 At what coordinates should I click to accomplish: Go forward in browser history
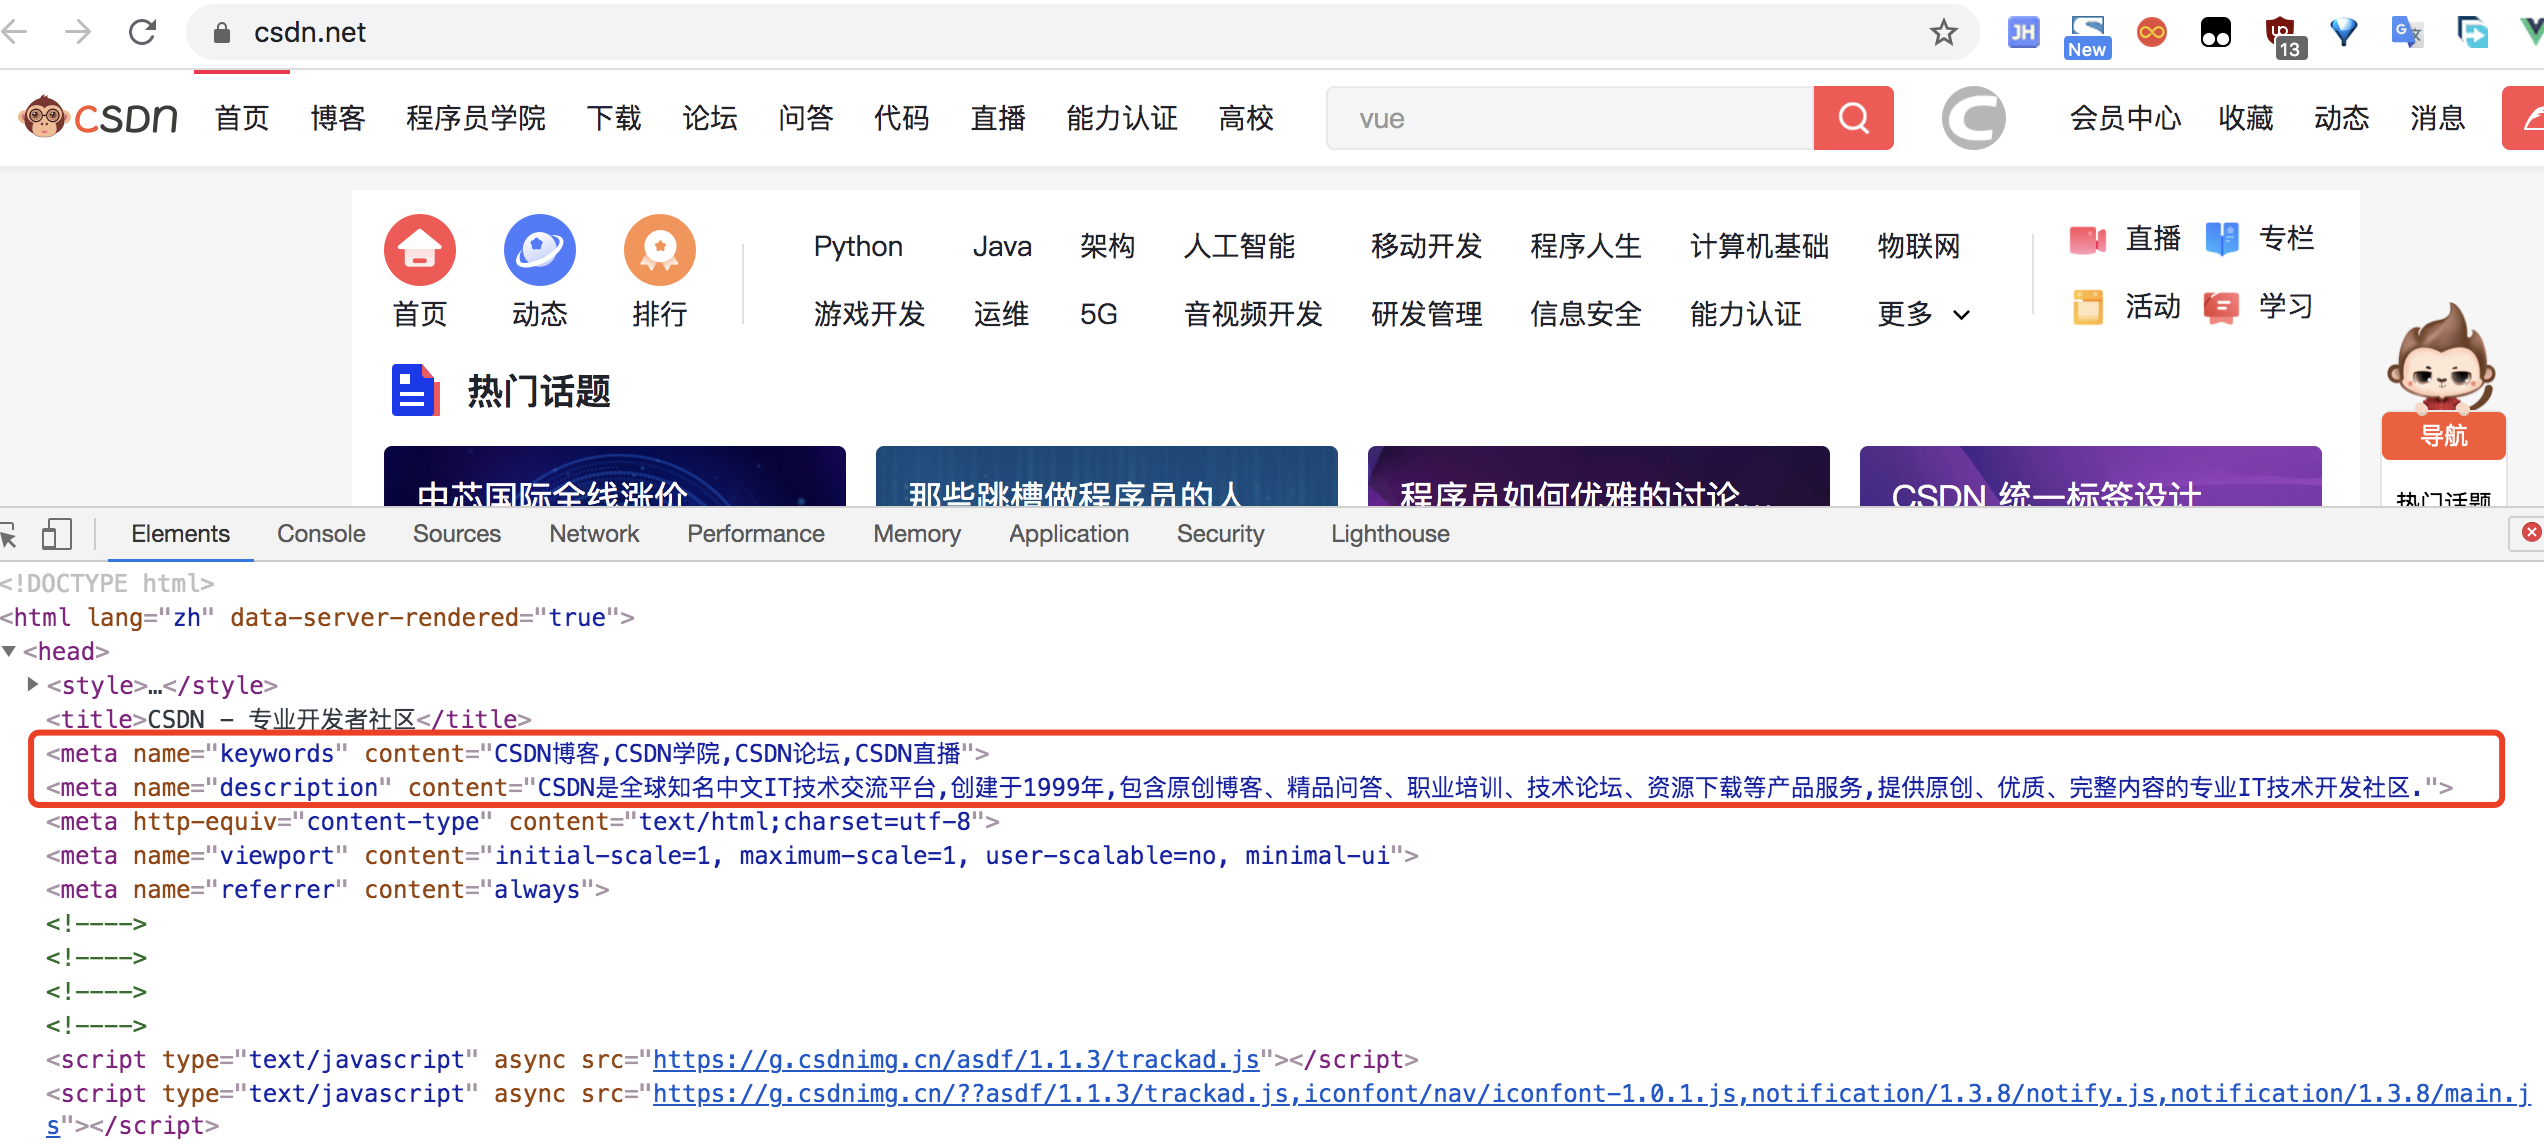coord(78,32)
